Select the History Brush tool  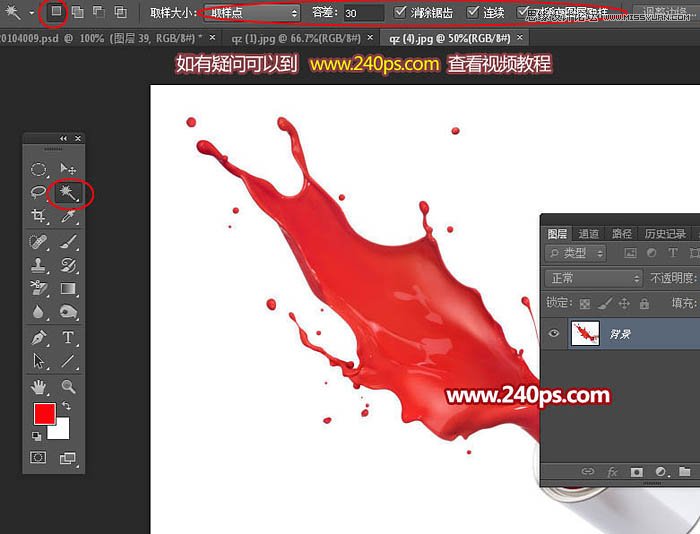[68, 265]
